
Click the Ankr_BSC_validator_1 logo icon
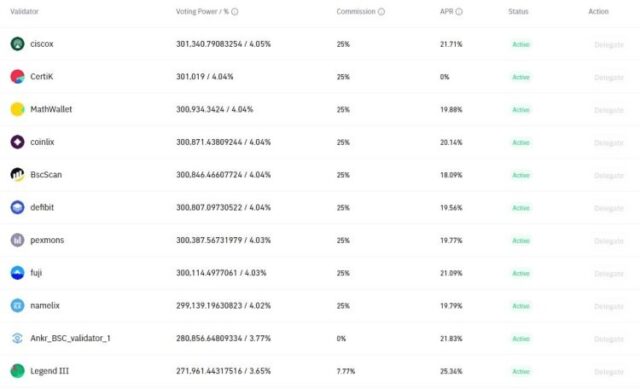(x=17, y=338)
